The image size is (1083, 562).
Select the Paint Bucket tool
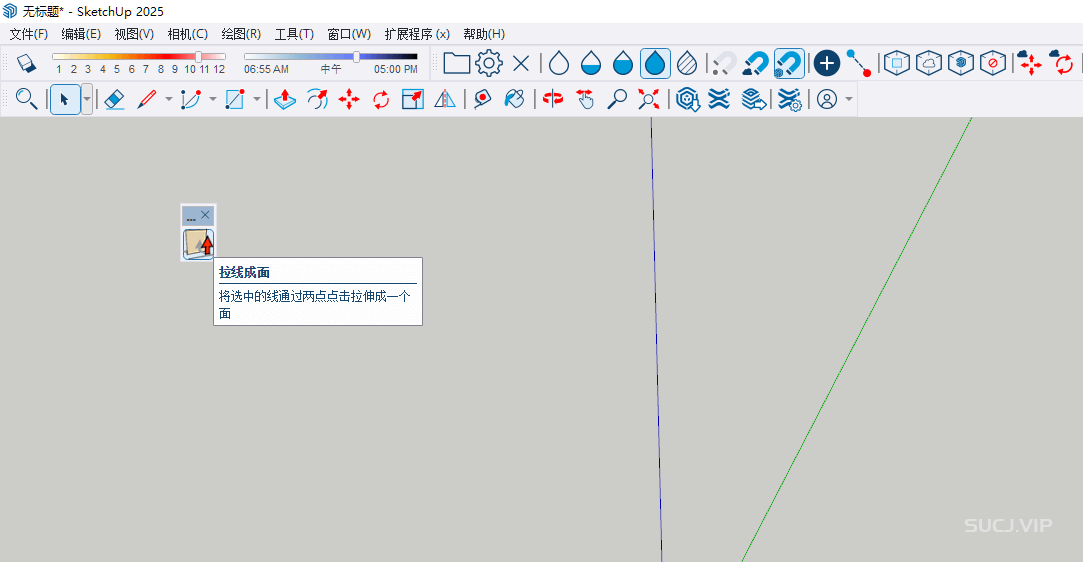tap(515, 99)
